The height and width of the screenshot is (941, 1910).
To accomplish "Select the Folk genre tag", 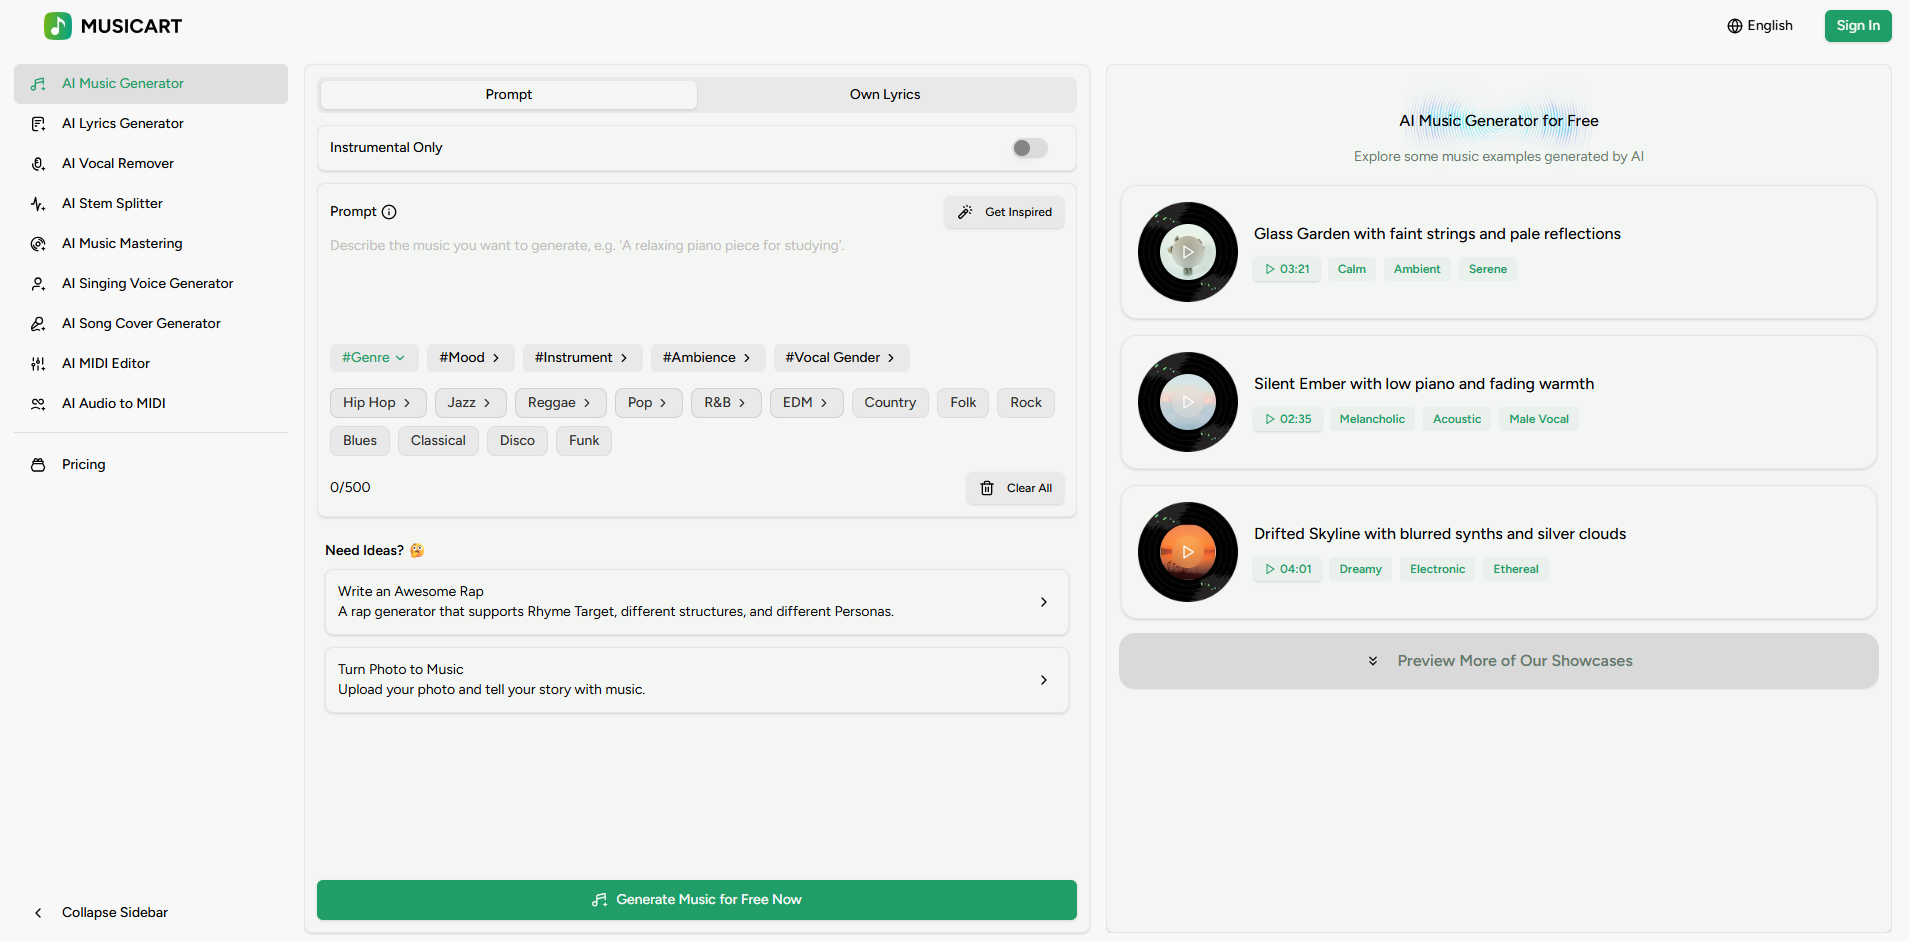I will (x=961, y=402).
